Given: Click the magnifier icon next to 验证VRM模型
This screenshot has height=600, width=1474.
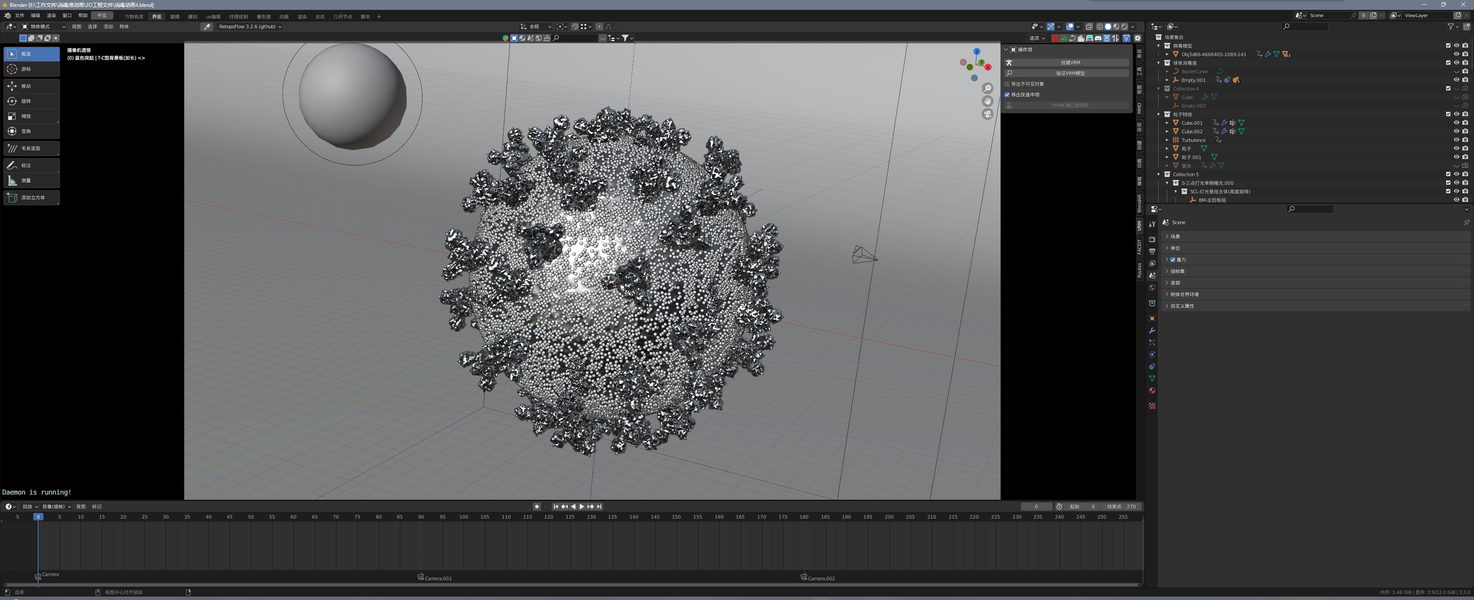Looking at the screenshot, I should [x=1009, y=73].
